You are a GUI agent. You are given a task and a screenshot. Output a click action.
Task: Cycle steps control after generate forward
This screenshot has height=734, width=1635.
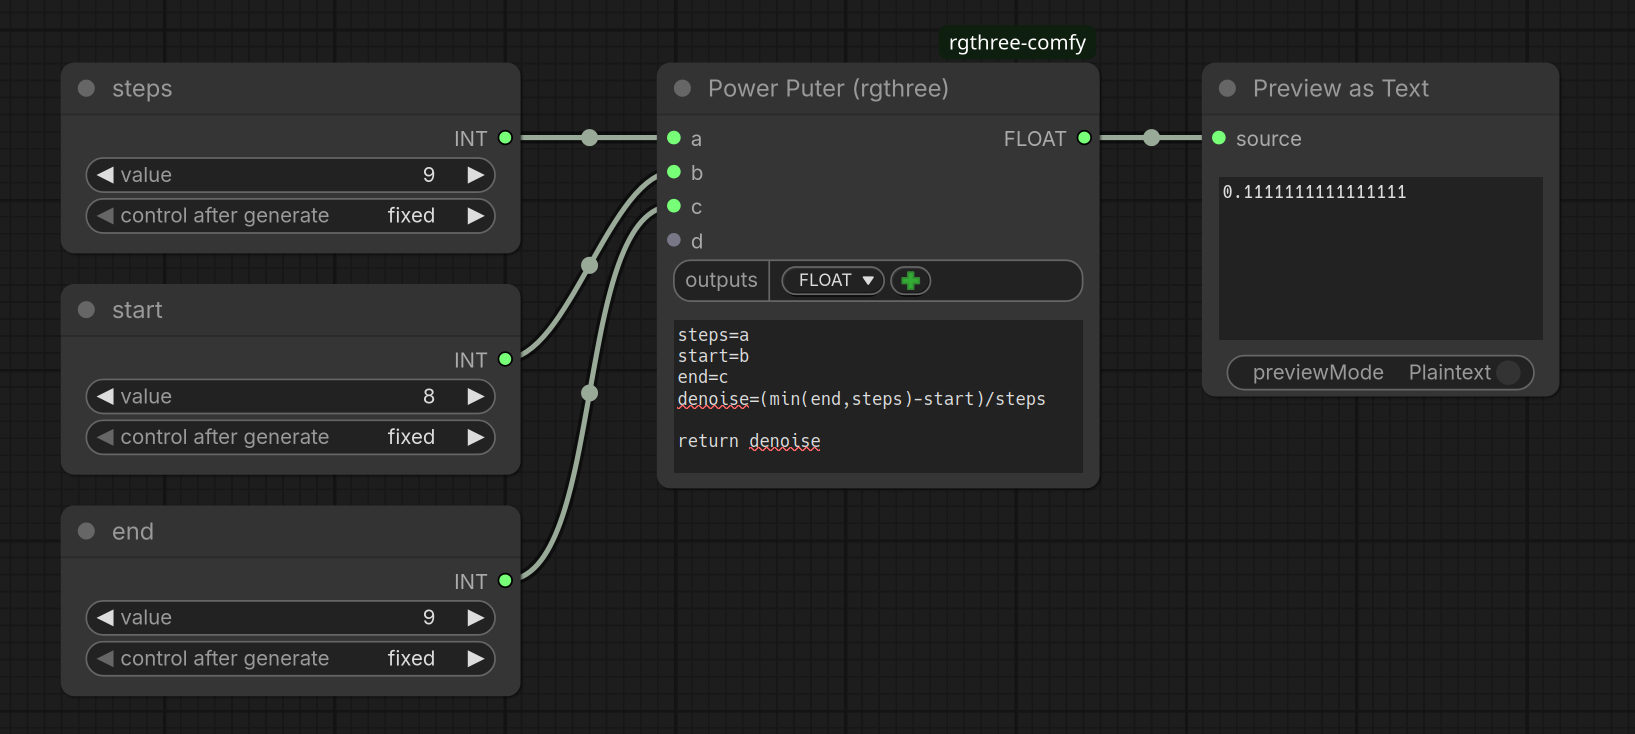[476, 216]
